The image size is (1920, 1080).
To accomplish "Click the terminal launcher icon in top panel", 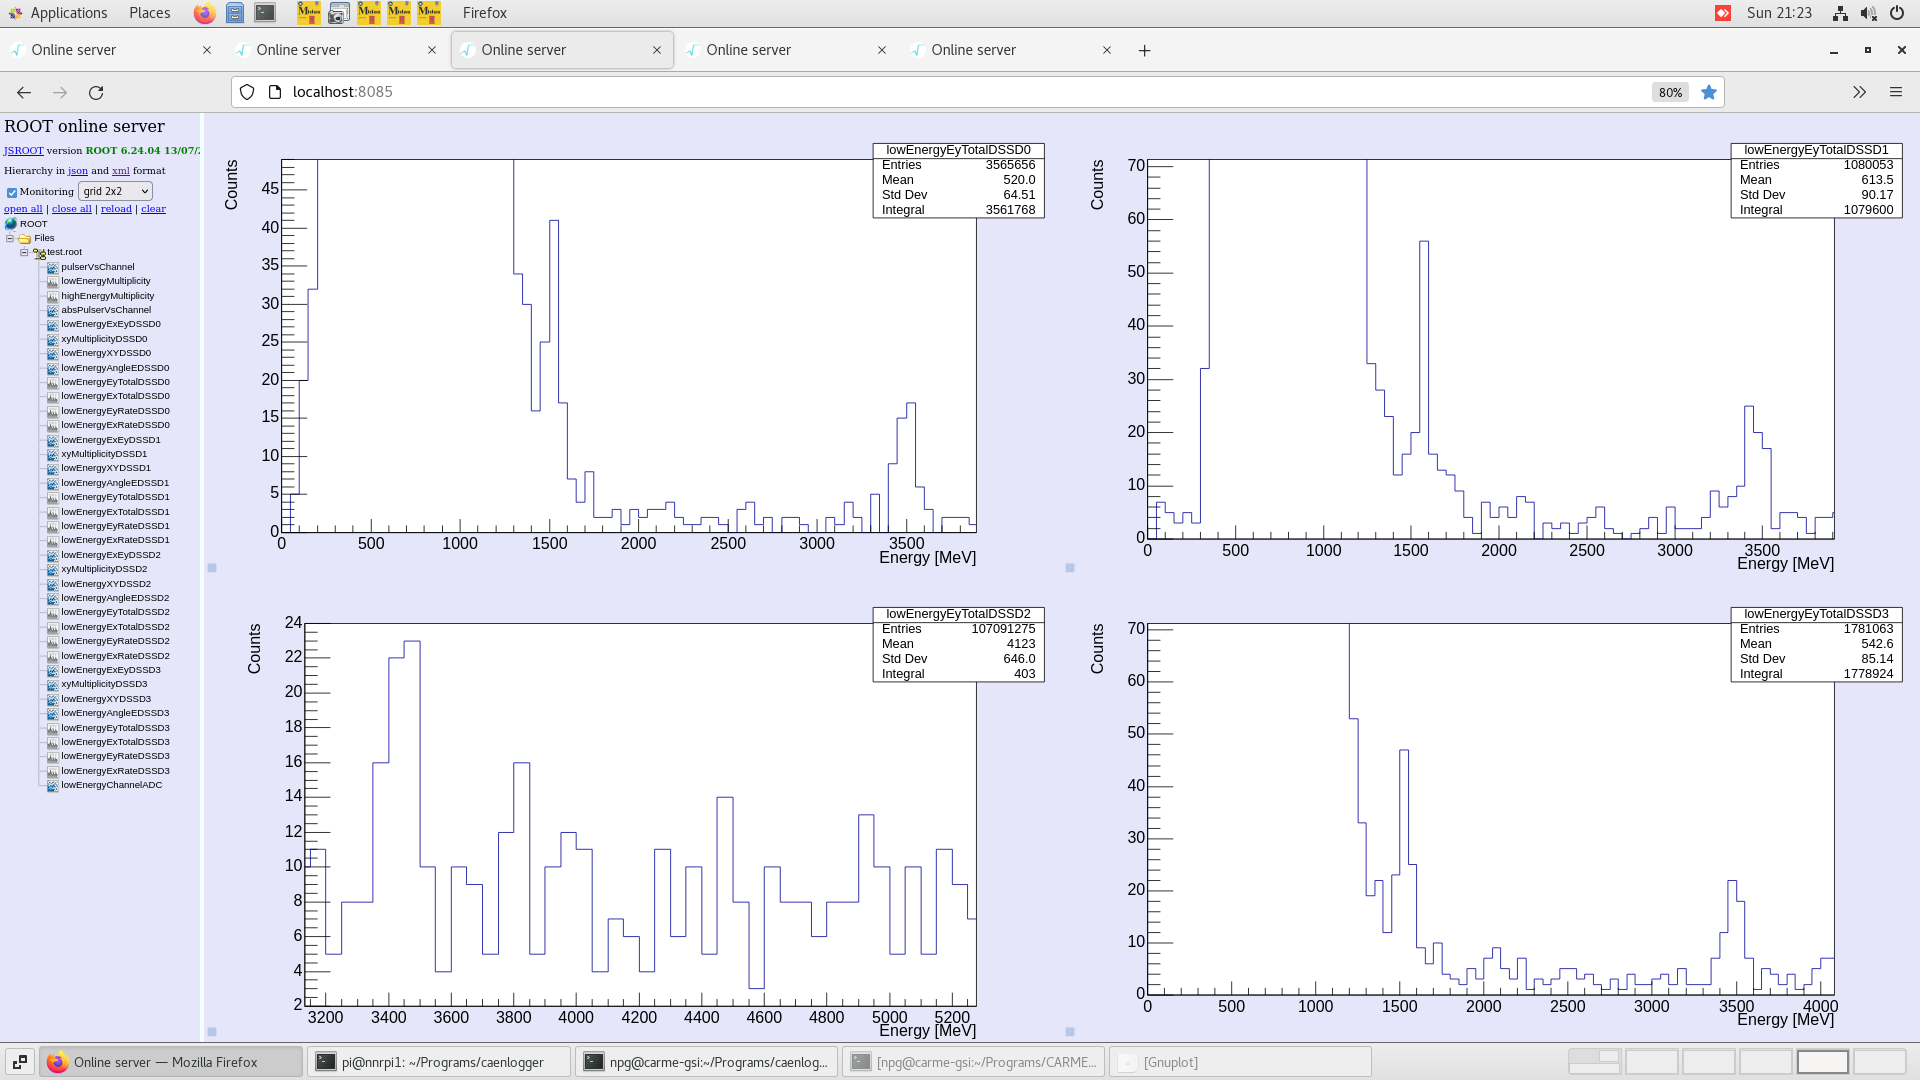I will (x=265, y=13).
